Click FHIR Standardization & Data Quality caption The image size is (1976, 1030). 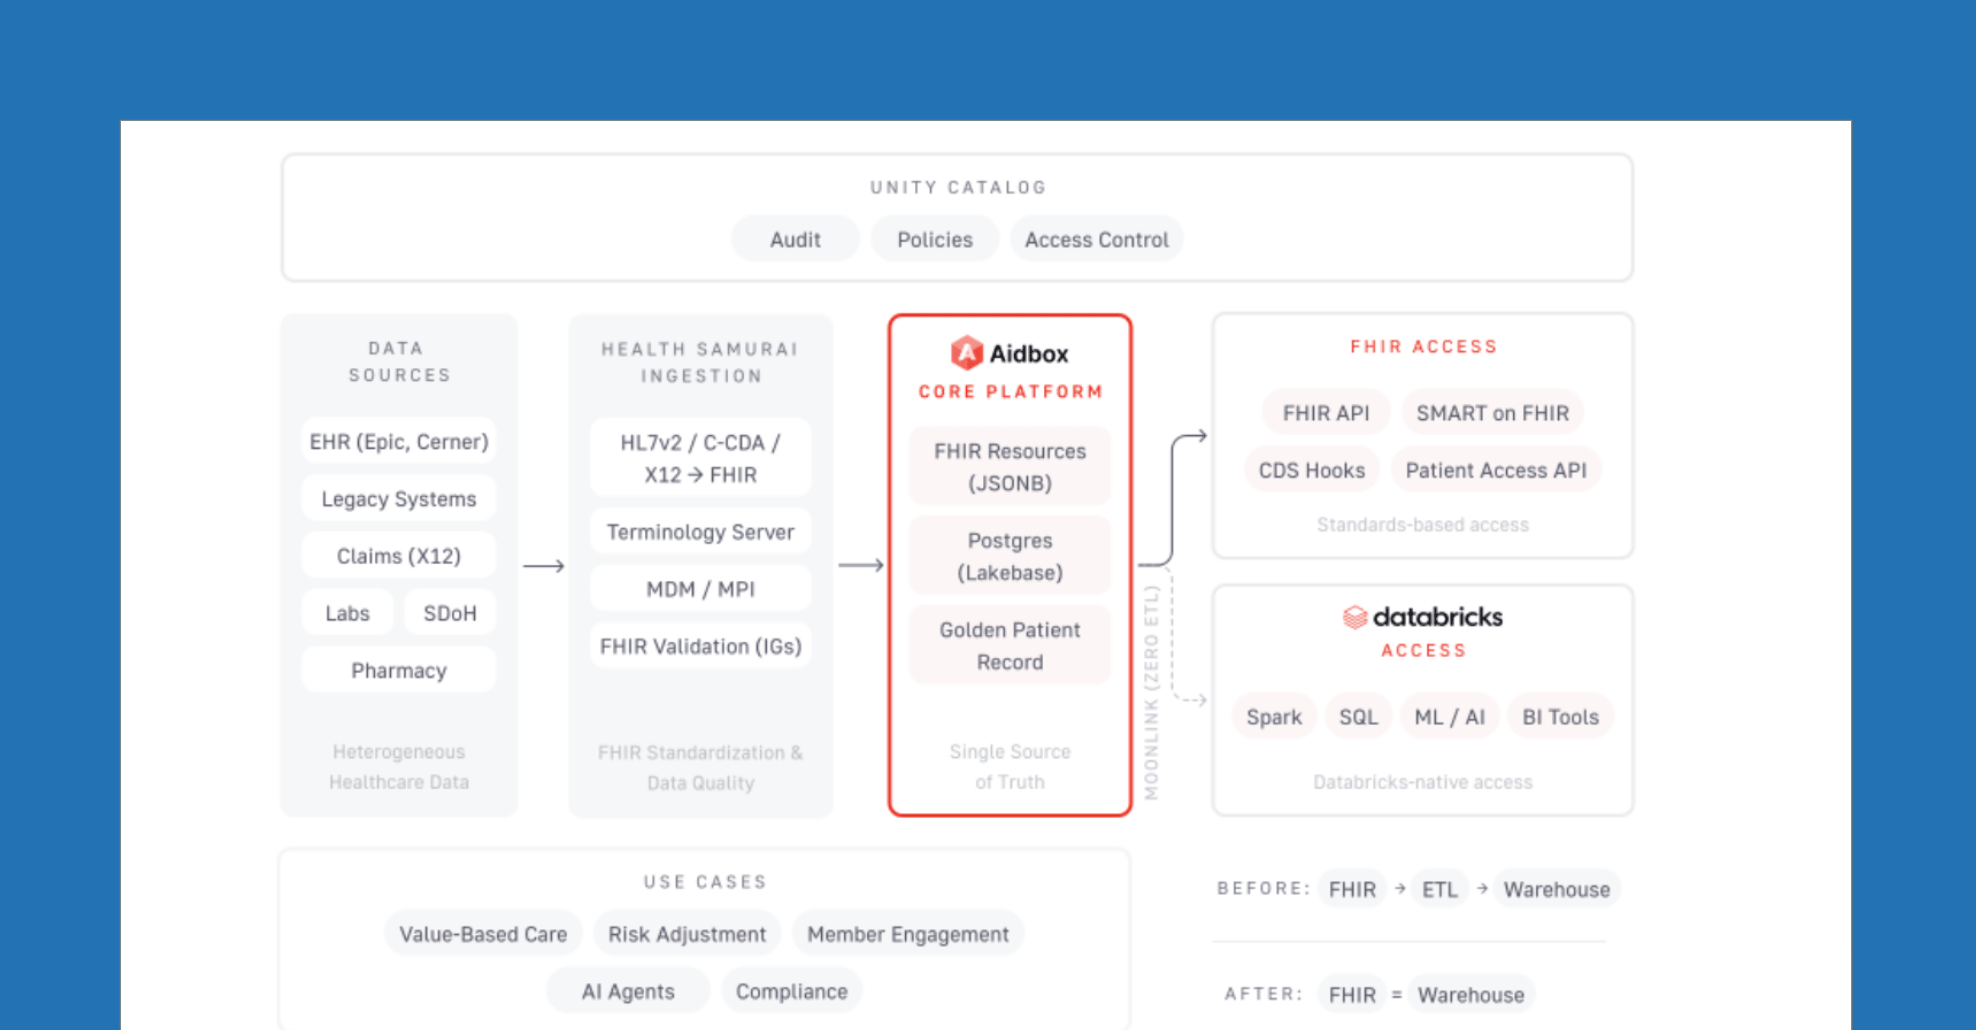click(x=700, y=767)
